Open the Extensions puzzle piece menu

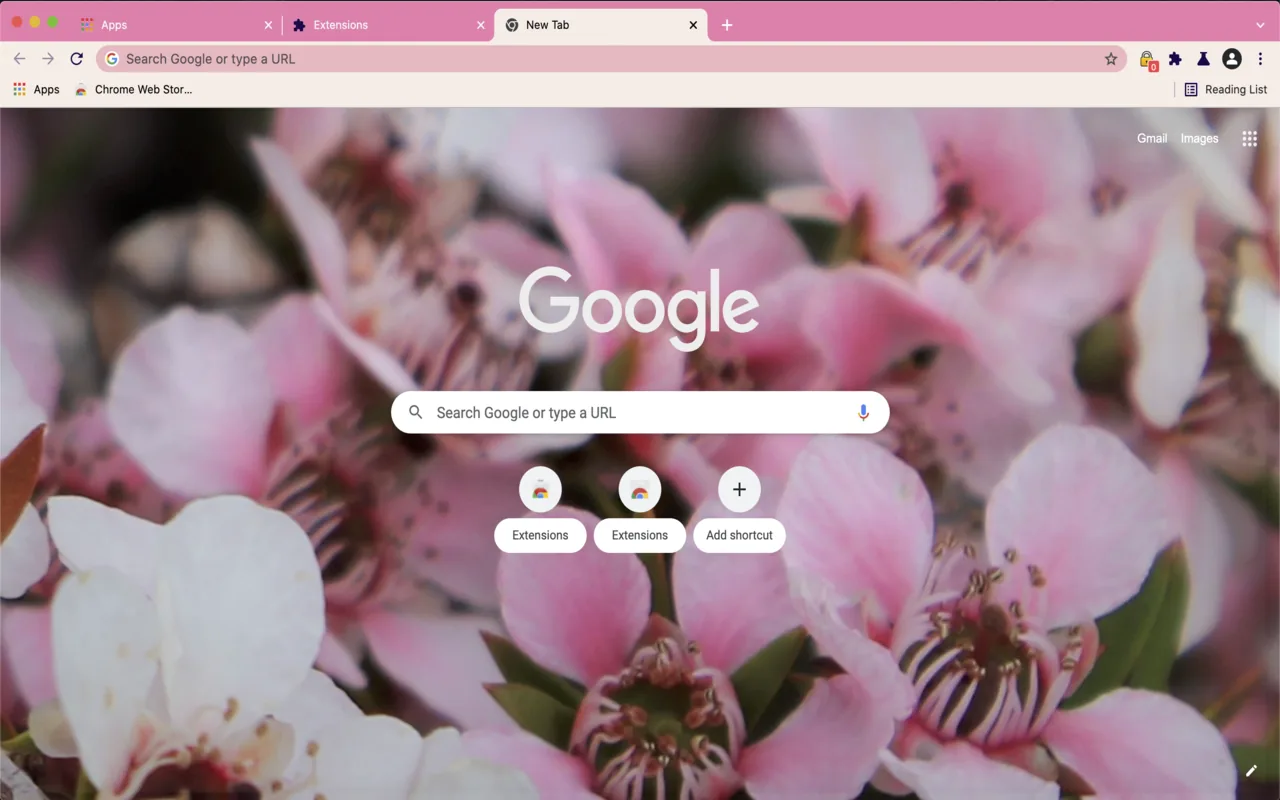click(1175, 59)
